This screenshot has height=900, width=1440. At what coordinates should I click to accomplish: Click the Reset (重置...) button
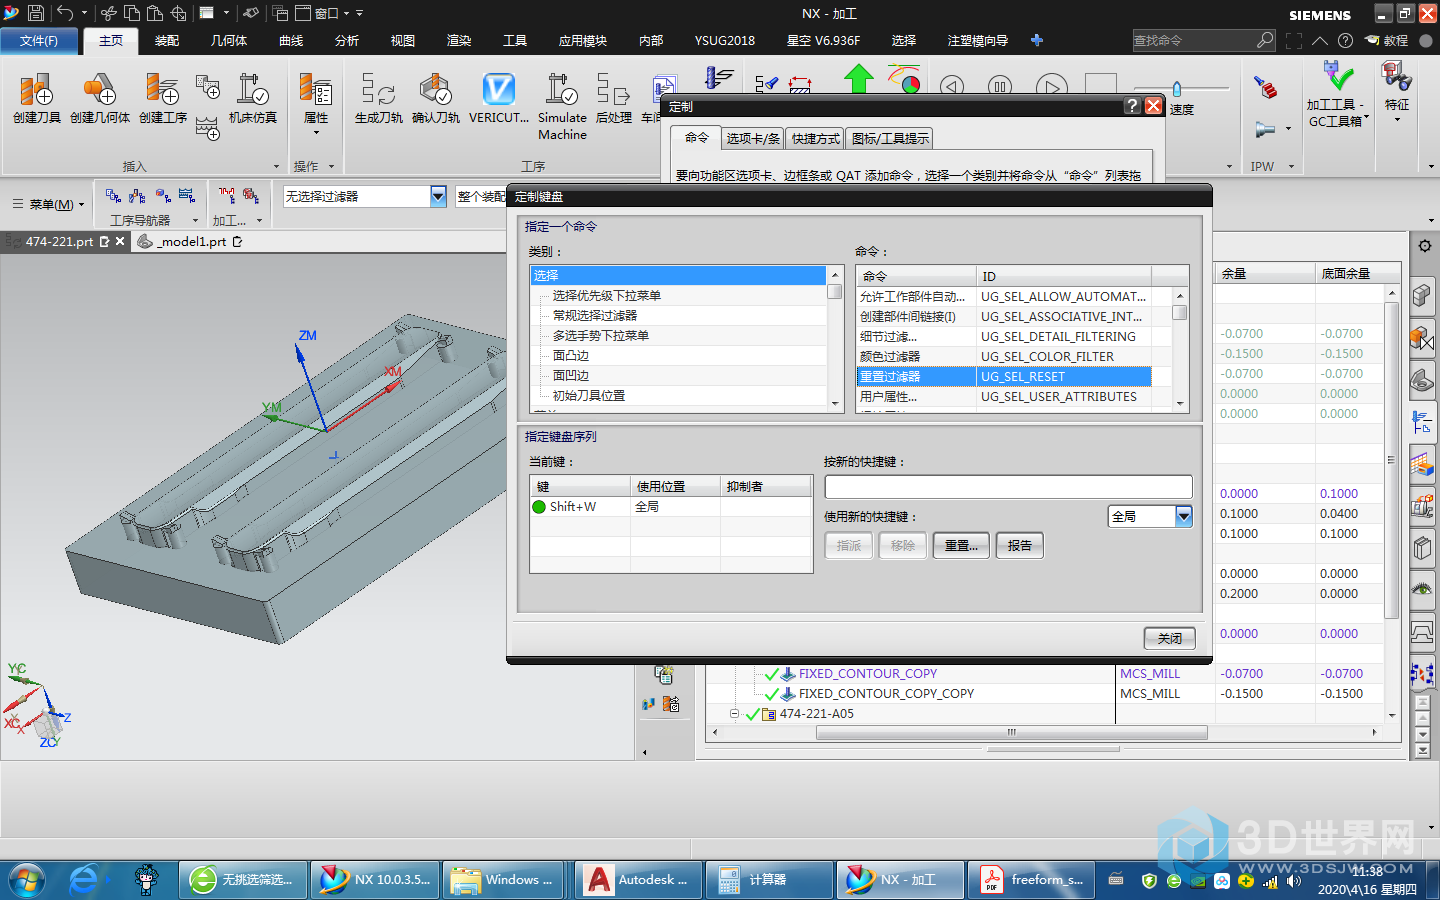point(961,545)
